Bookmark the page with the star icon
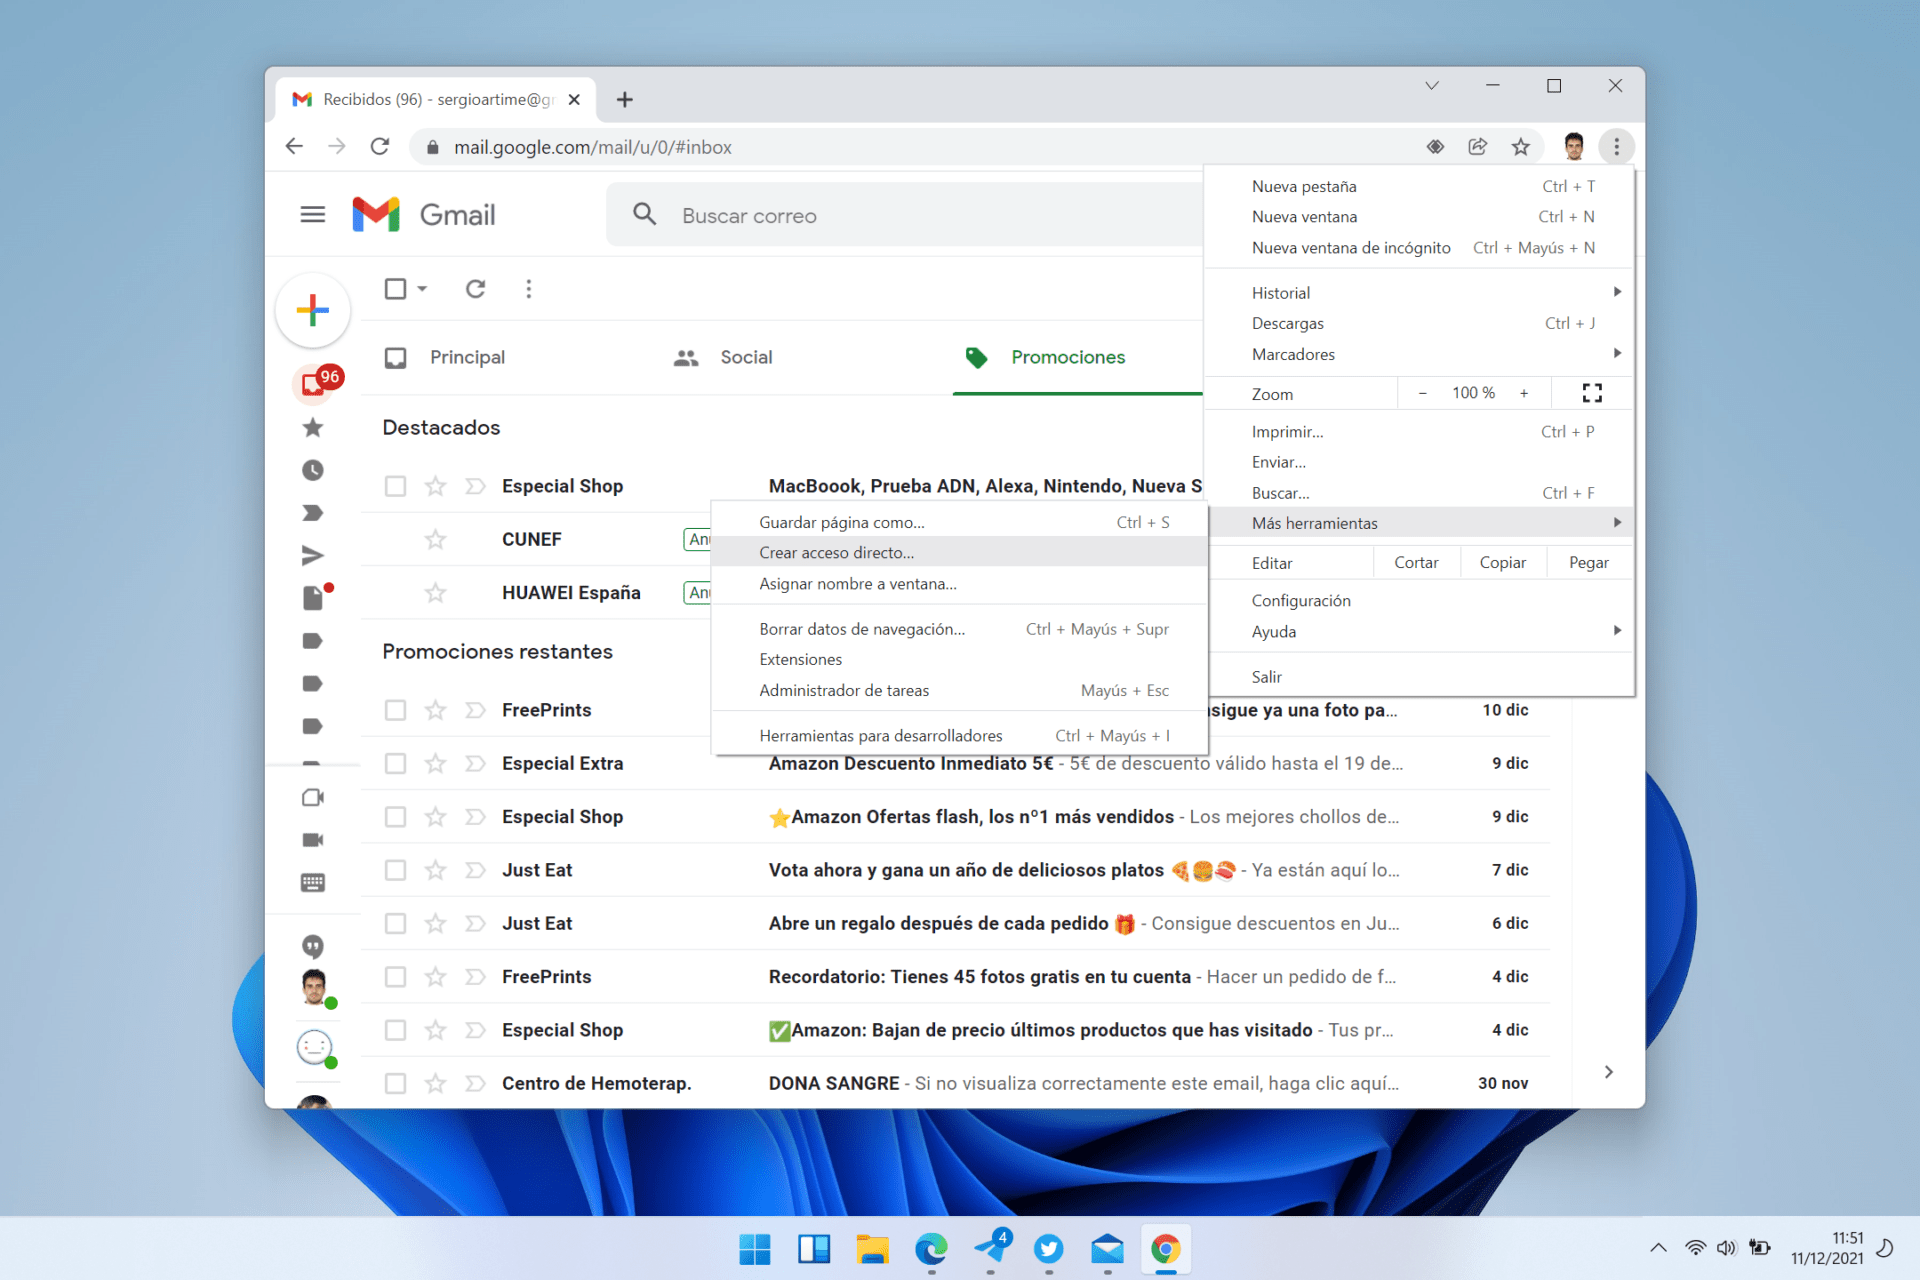 coord(1520,146)
